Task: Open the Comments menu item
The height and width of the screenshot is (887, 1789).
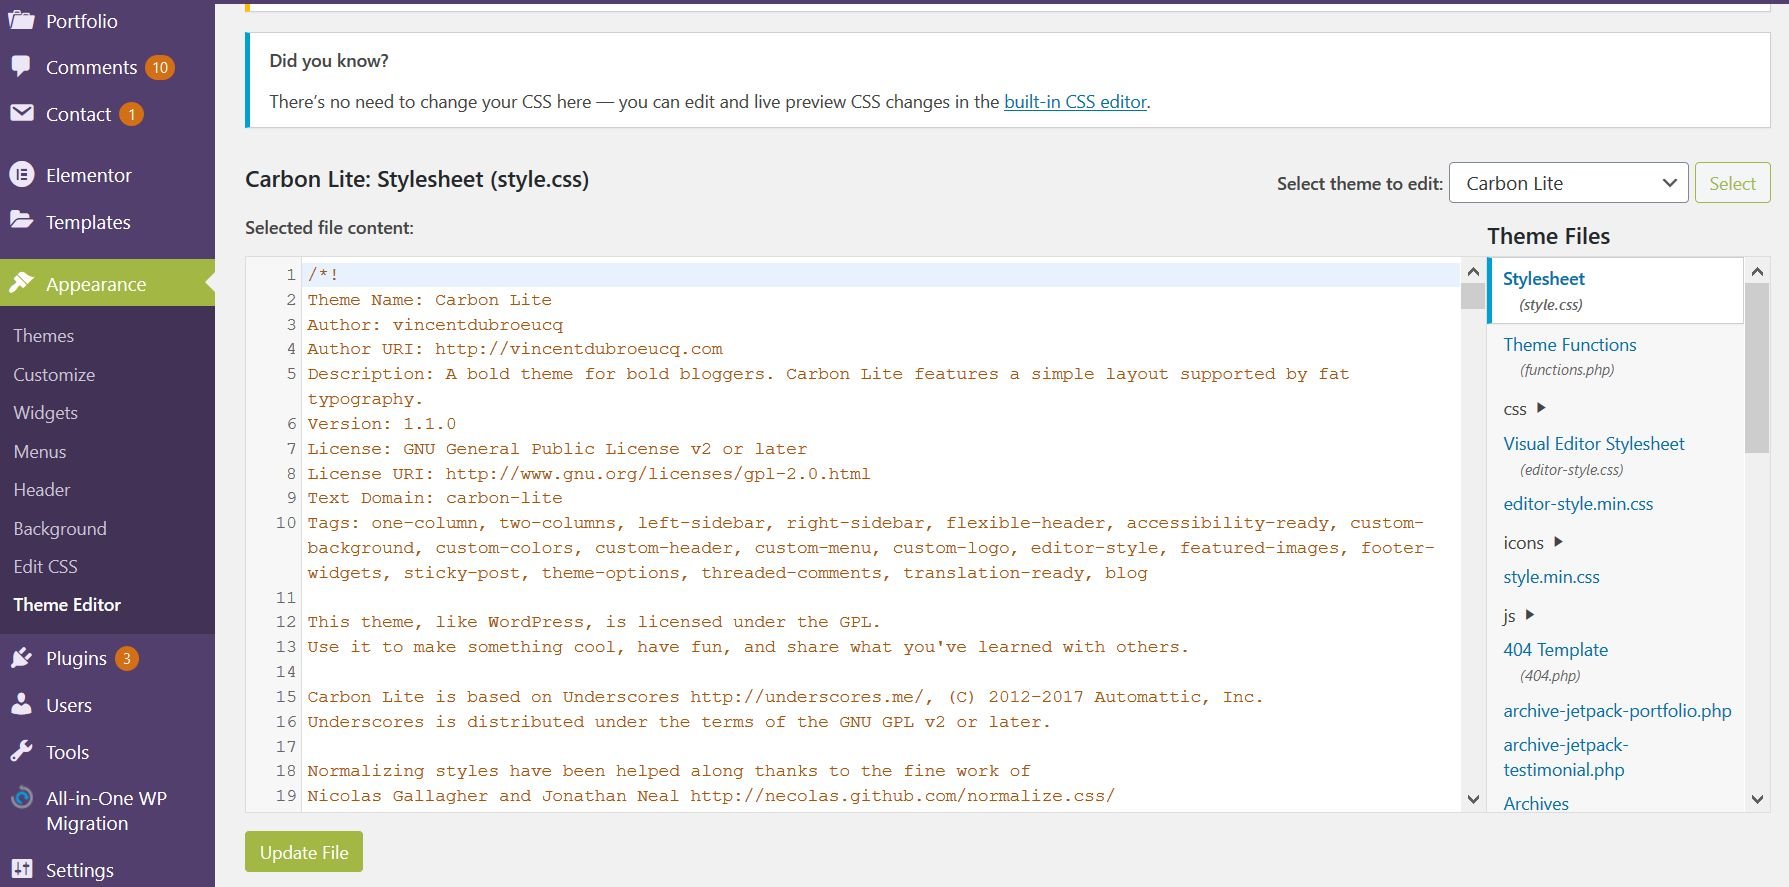Action: coord(91,67)
